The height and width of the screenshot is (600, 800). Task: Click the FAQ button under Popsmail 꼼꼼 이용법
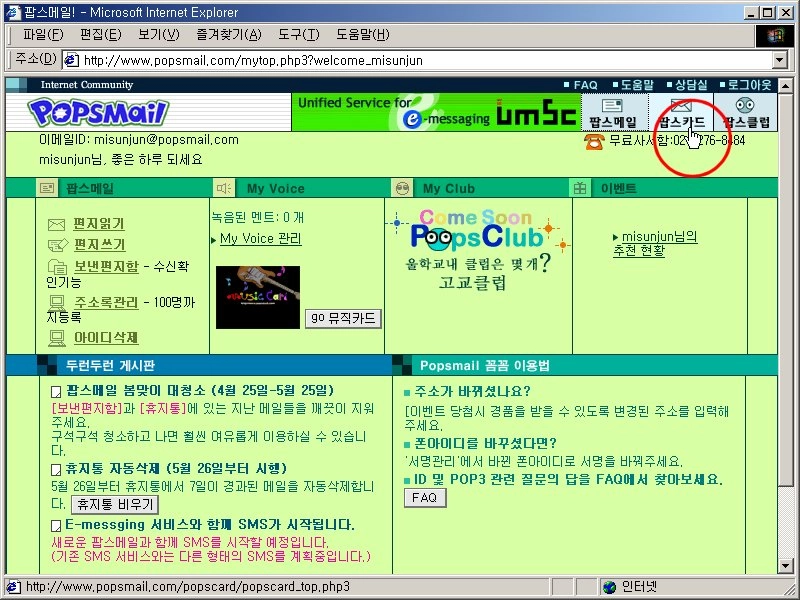click(425, 497)
